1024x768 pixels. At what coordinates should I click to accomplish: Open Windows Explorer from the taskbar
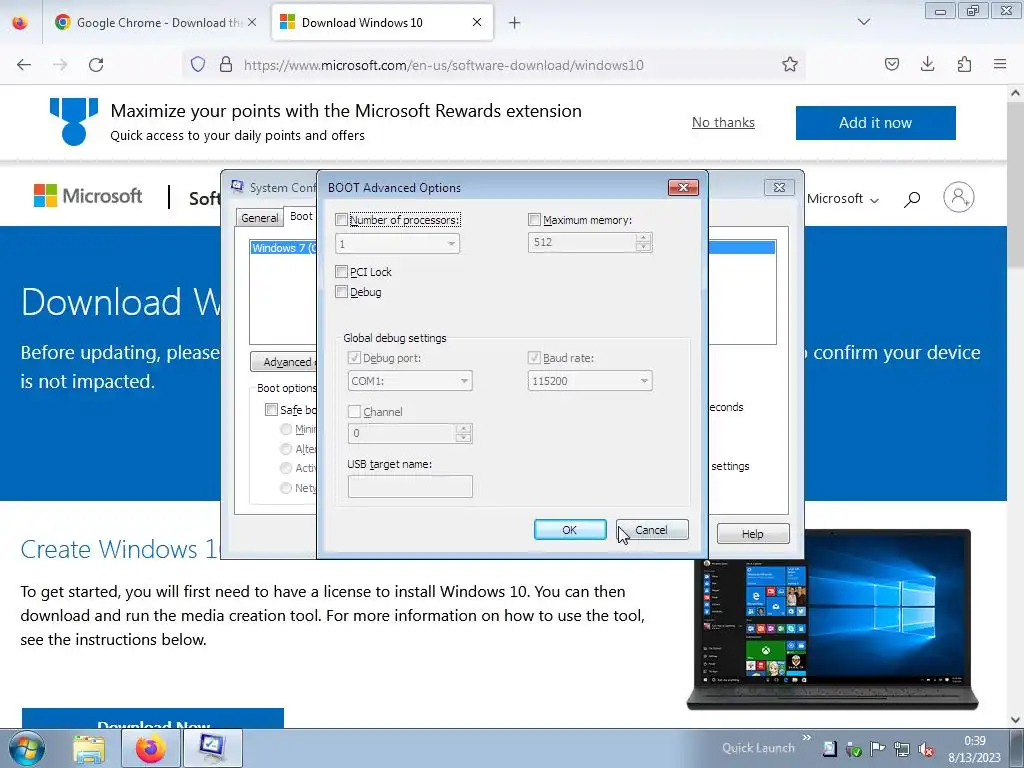(89, 749)
